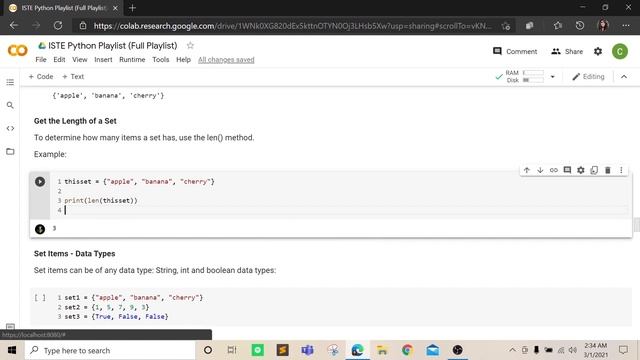640x360 pixels.
Task: Click the Set Items - Data Types heading
Action: tap(75, 253)
